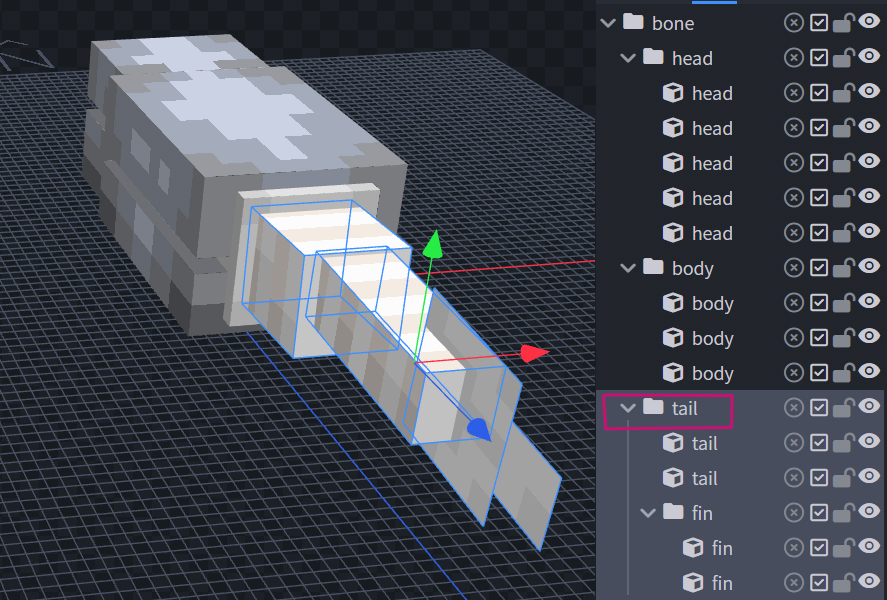This screenshot has width=887, height=600.
Task: Lock the bone group
Action: 843,23
